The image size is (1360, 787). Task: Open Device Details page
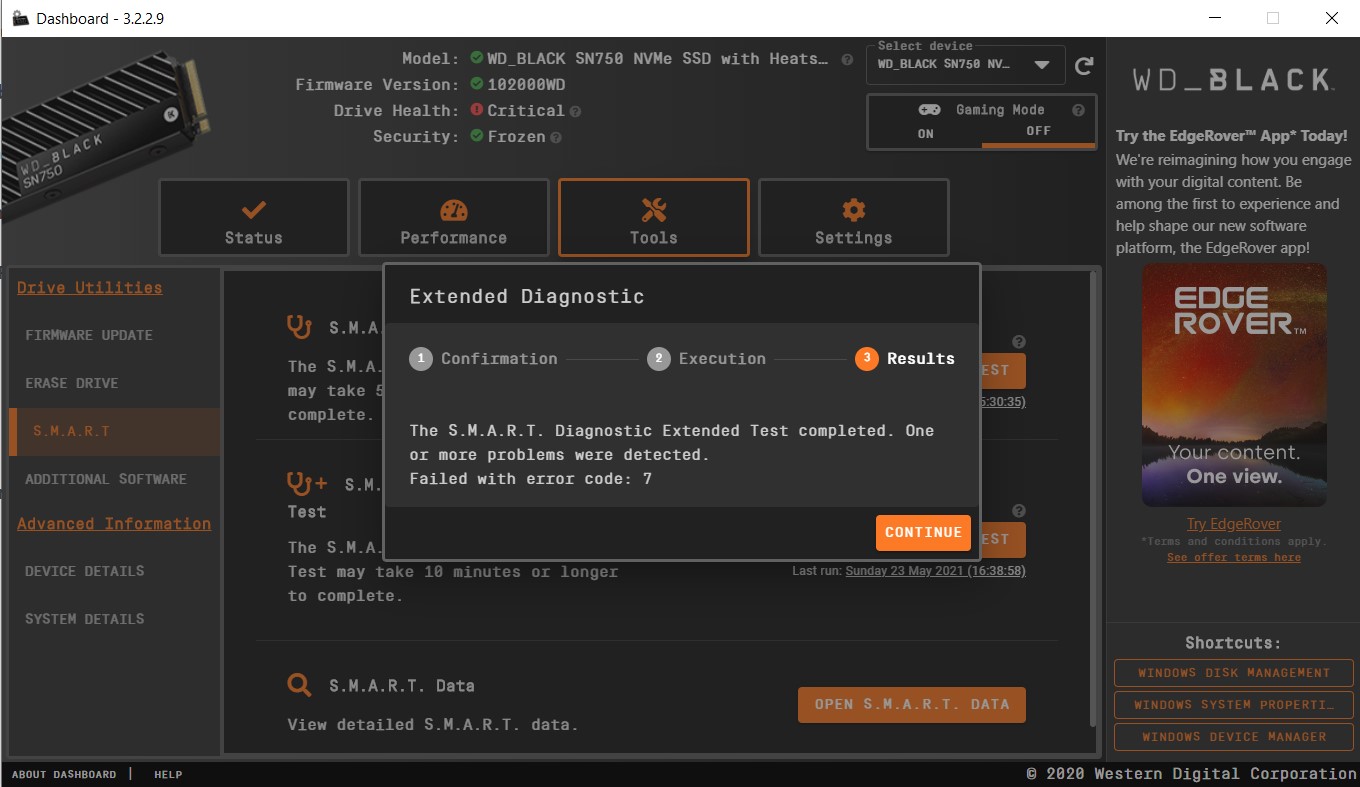click(85, 571)
